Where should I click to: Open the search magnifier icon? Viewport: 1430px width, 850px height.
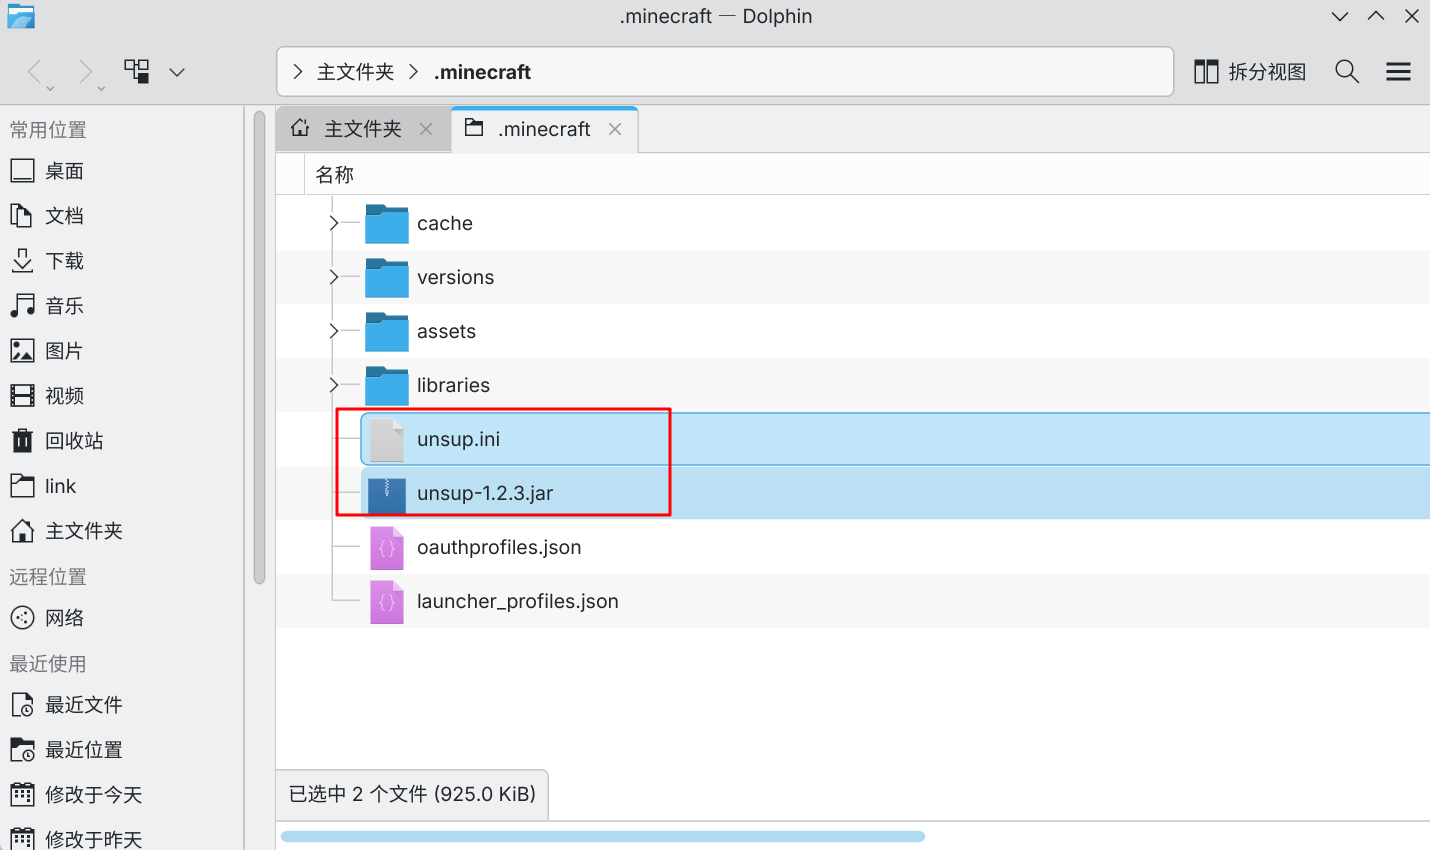(1347, 72)
